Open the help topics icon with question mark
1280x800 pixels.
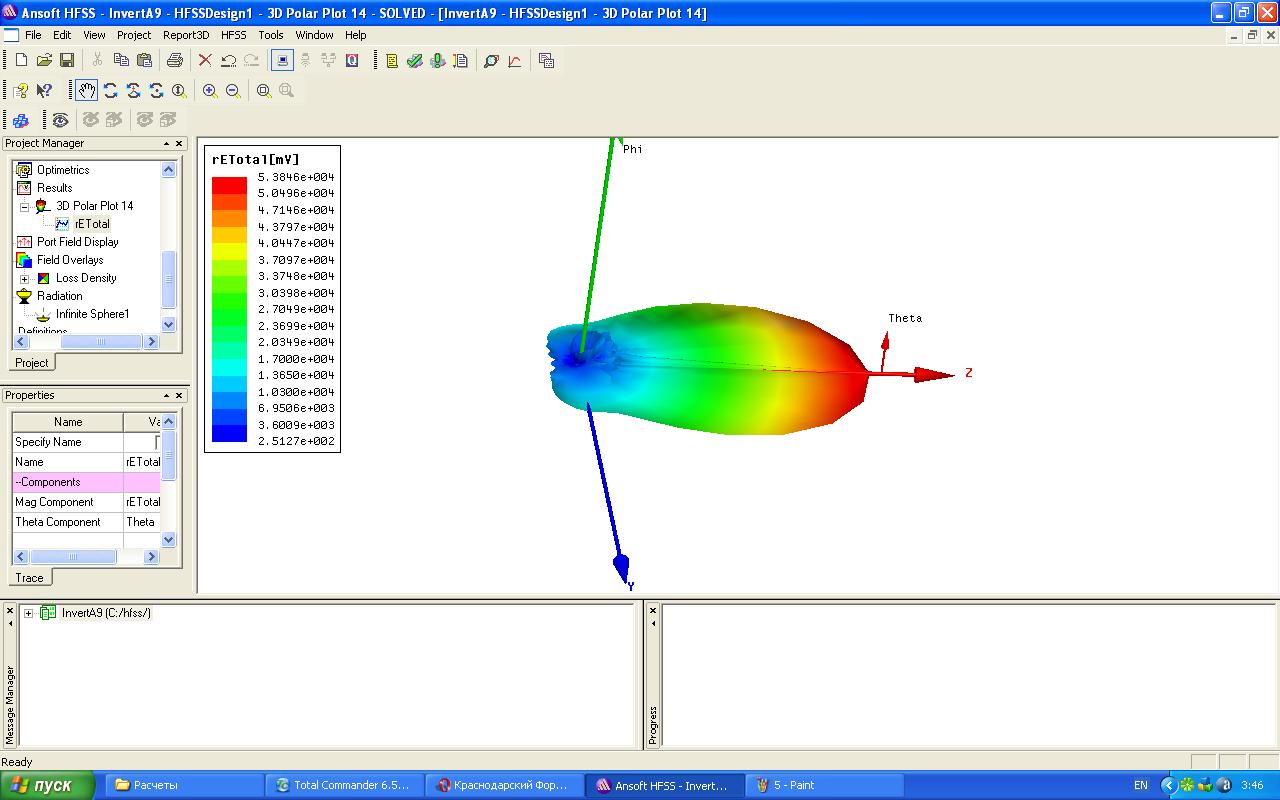pos(21,91)
